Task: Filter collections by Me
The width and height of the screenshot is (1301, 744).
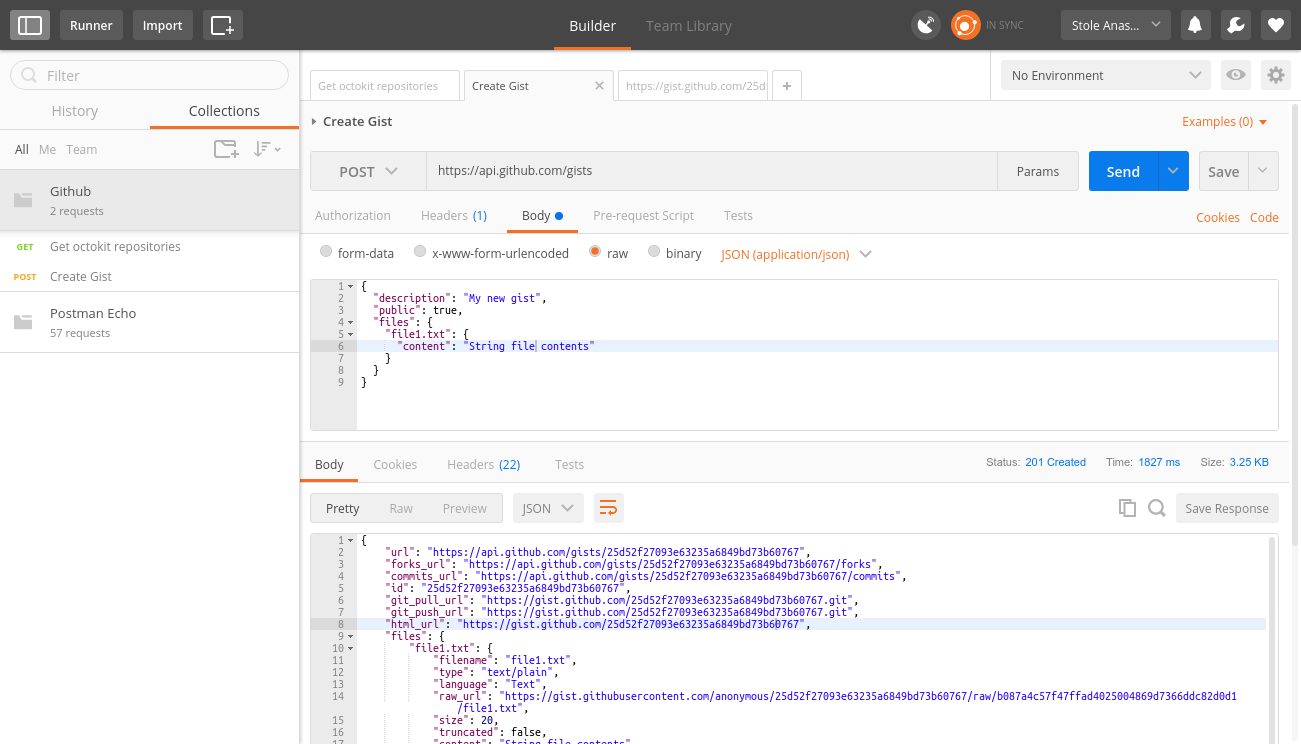Action: click(48, 149)
